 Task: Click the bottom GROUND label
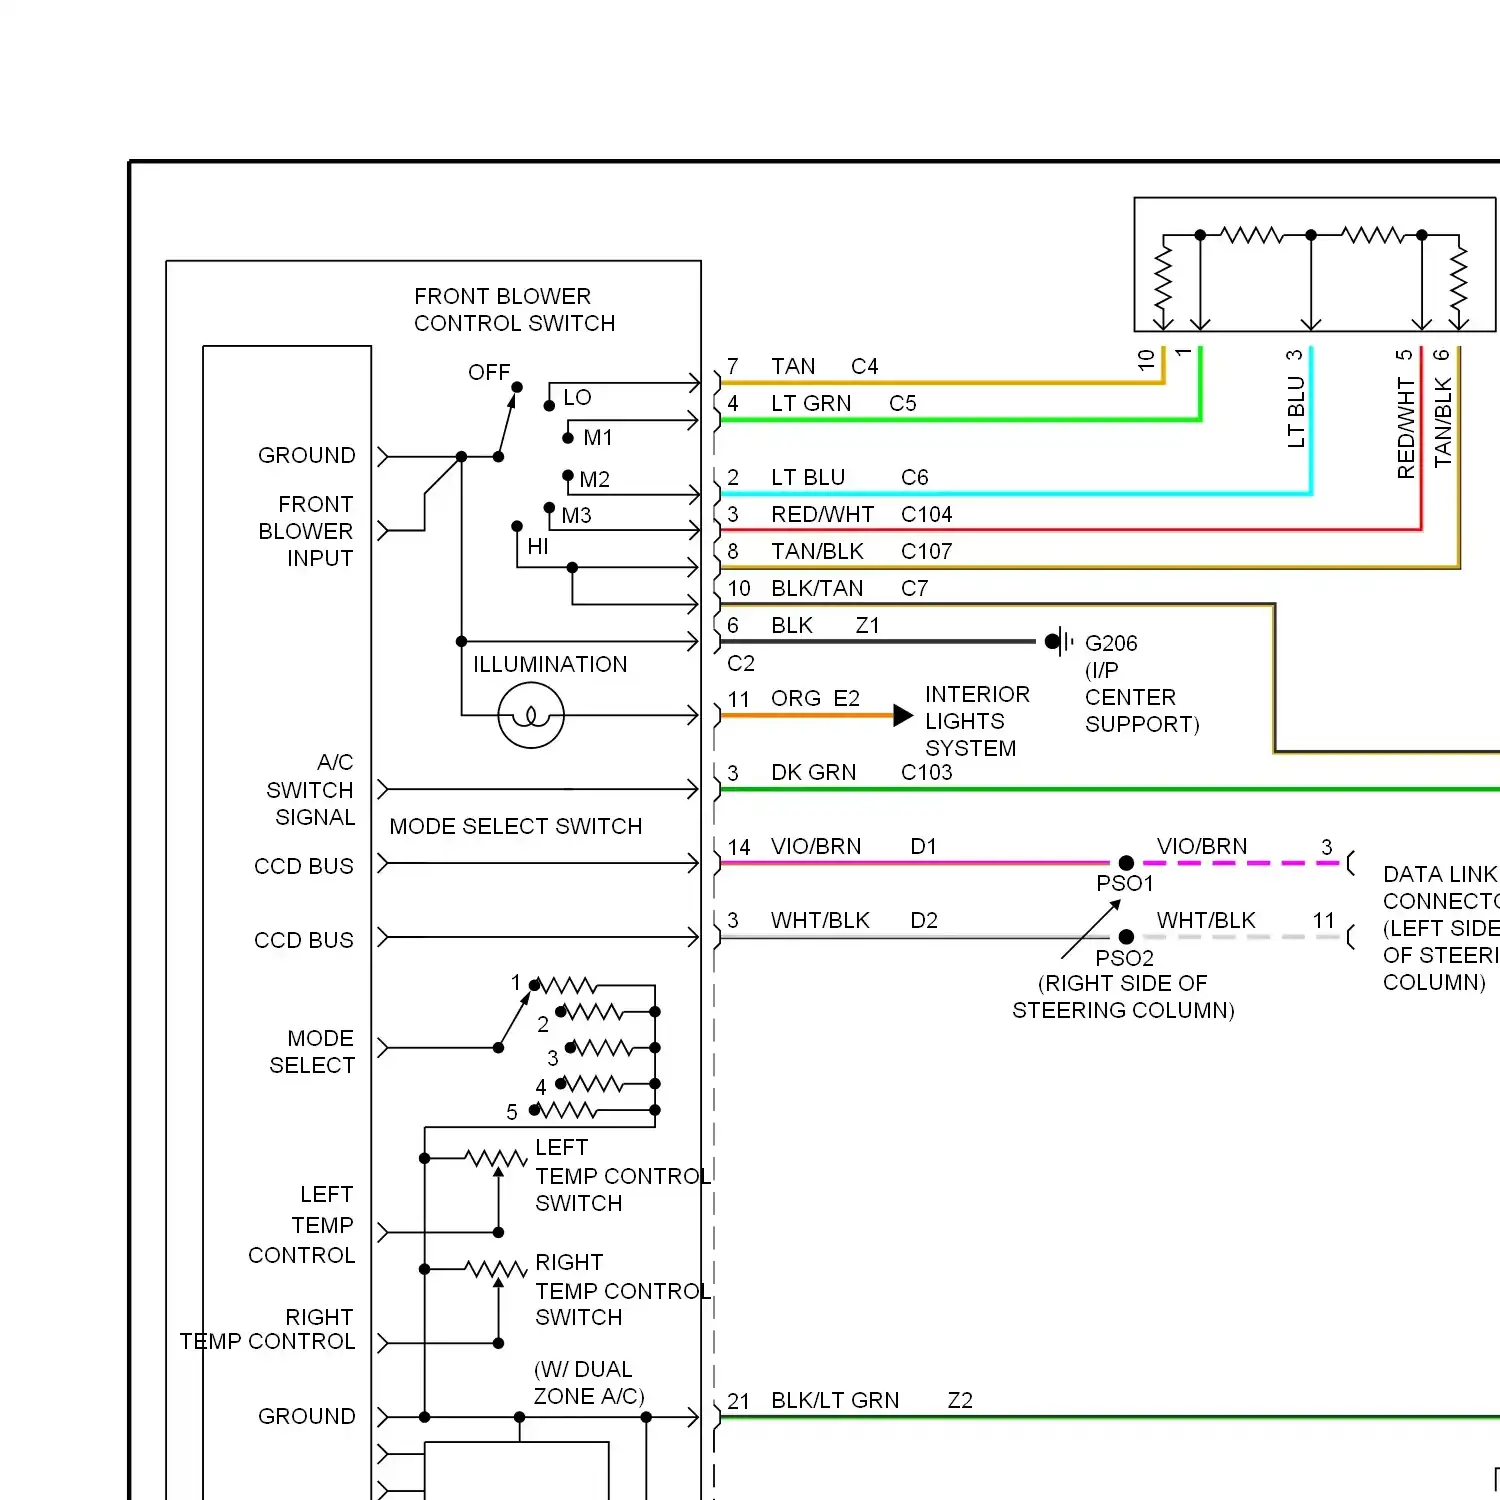pyautogui.click(x=307, y=1417)
